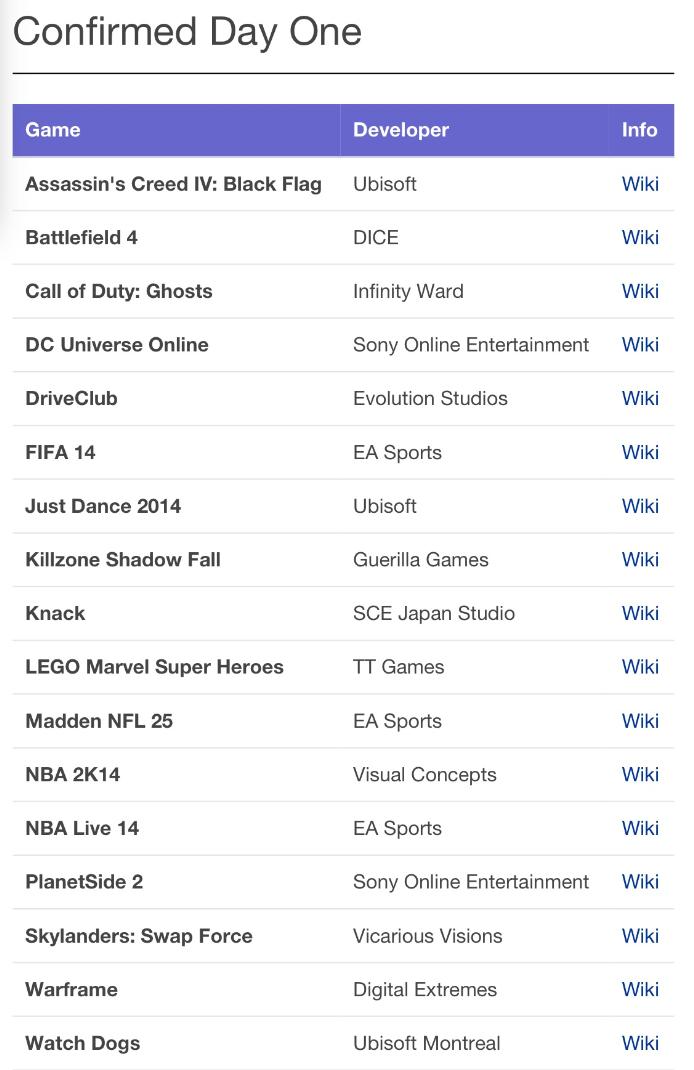Open the Wiki link for Warframe
Viewport: 694px width, 1070px height.
(640, 989)
